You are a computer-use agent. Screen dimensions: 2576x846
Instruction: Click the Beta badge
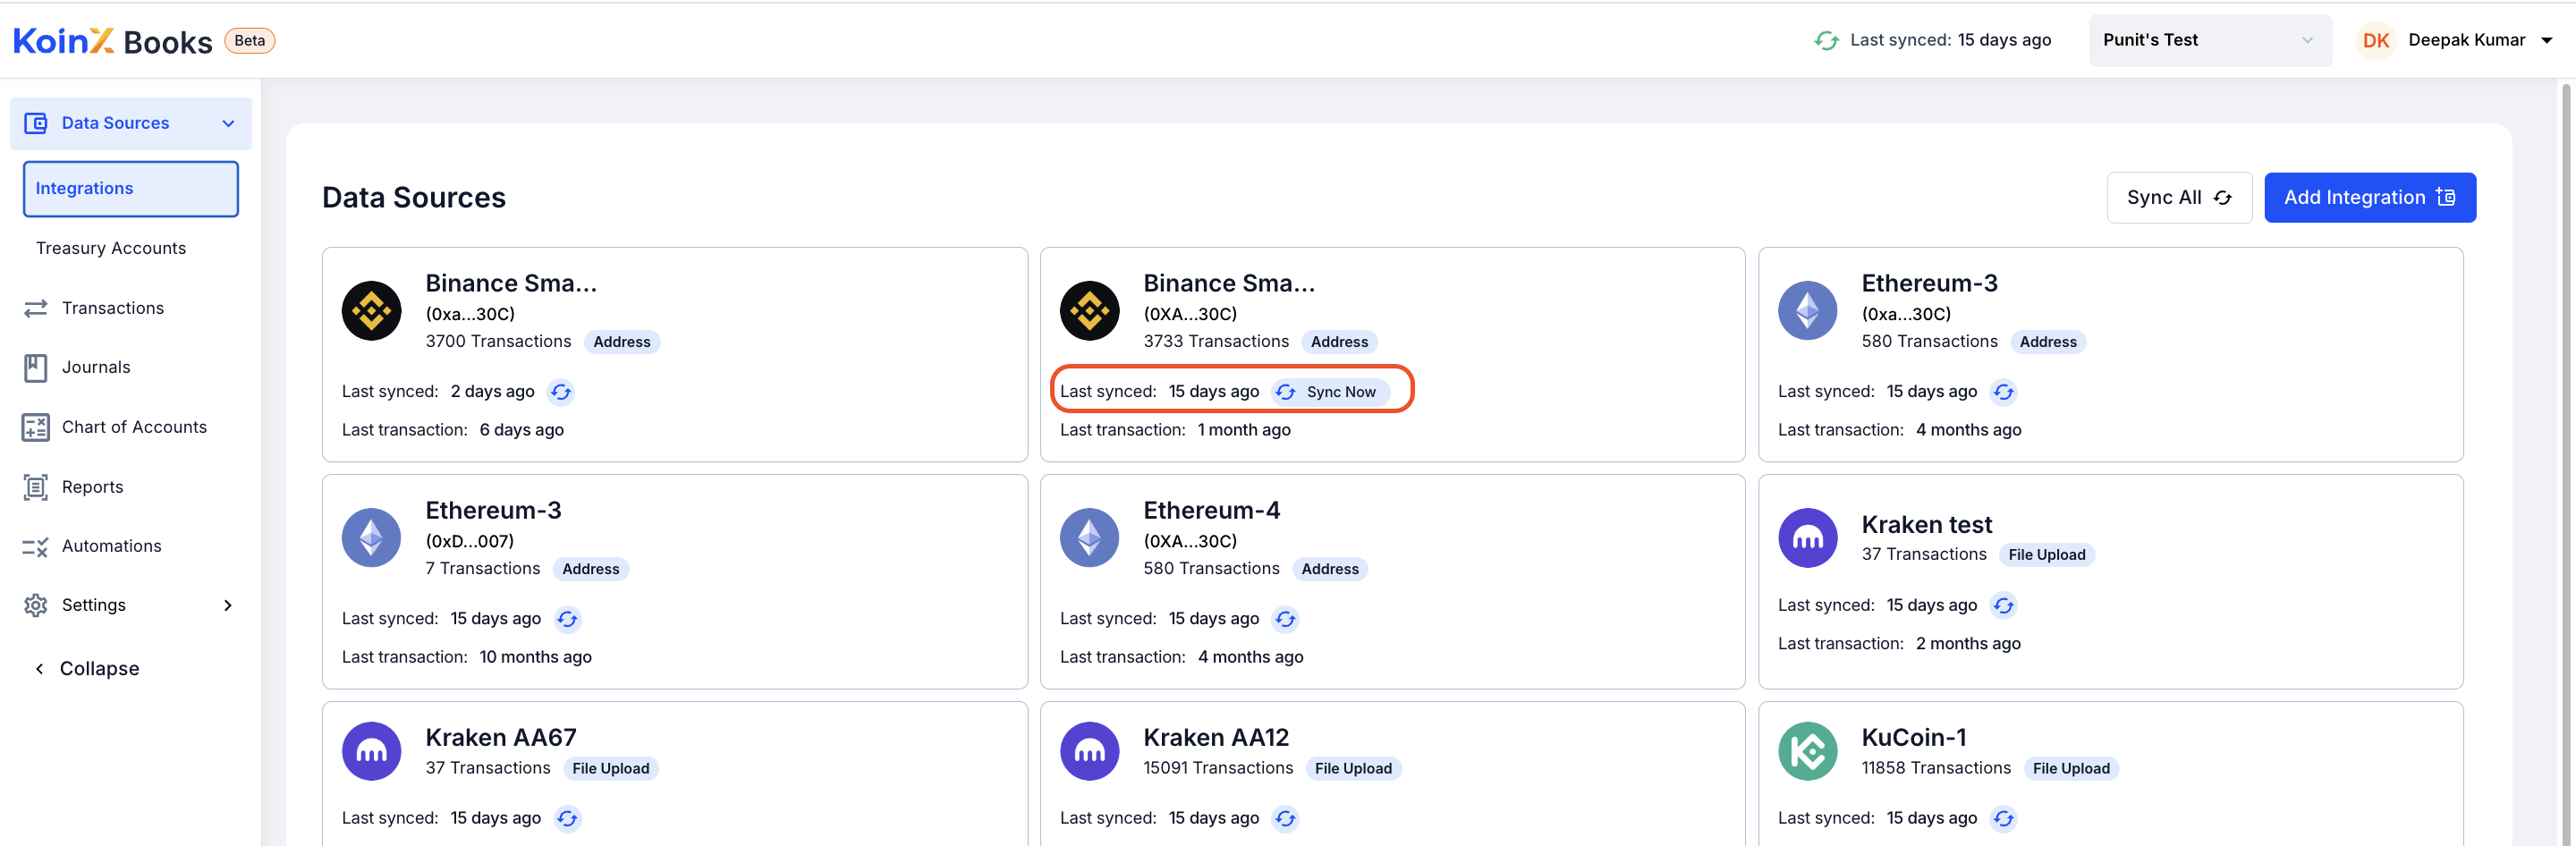[x=249, y=41]
